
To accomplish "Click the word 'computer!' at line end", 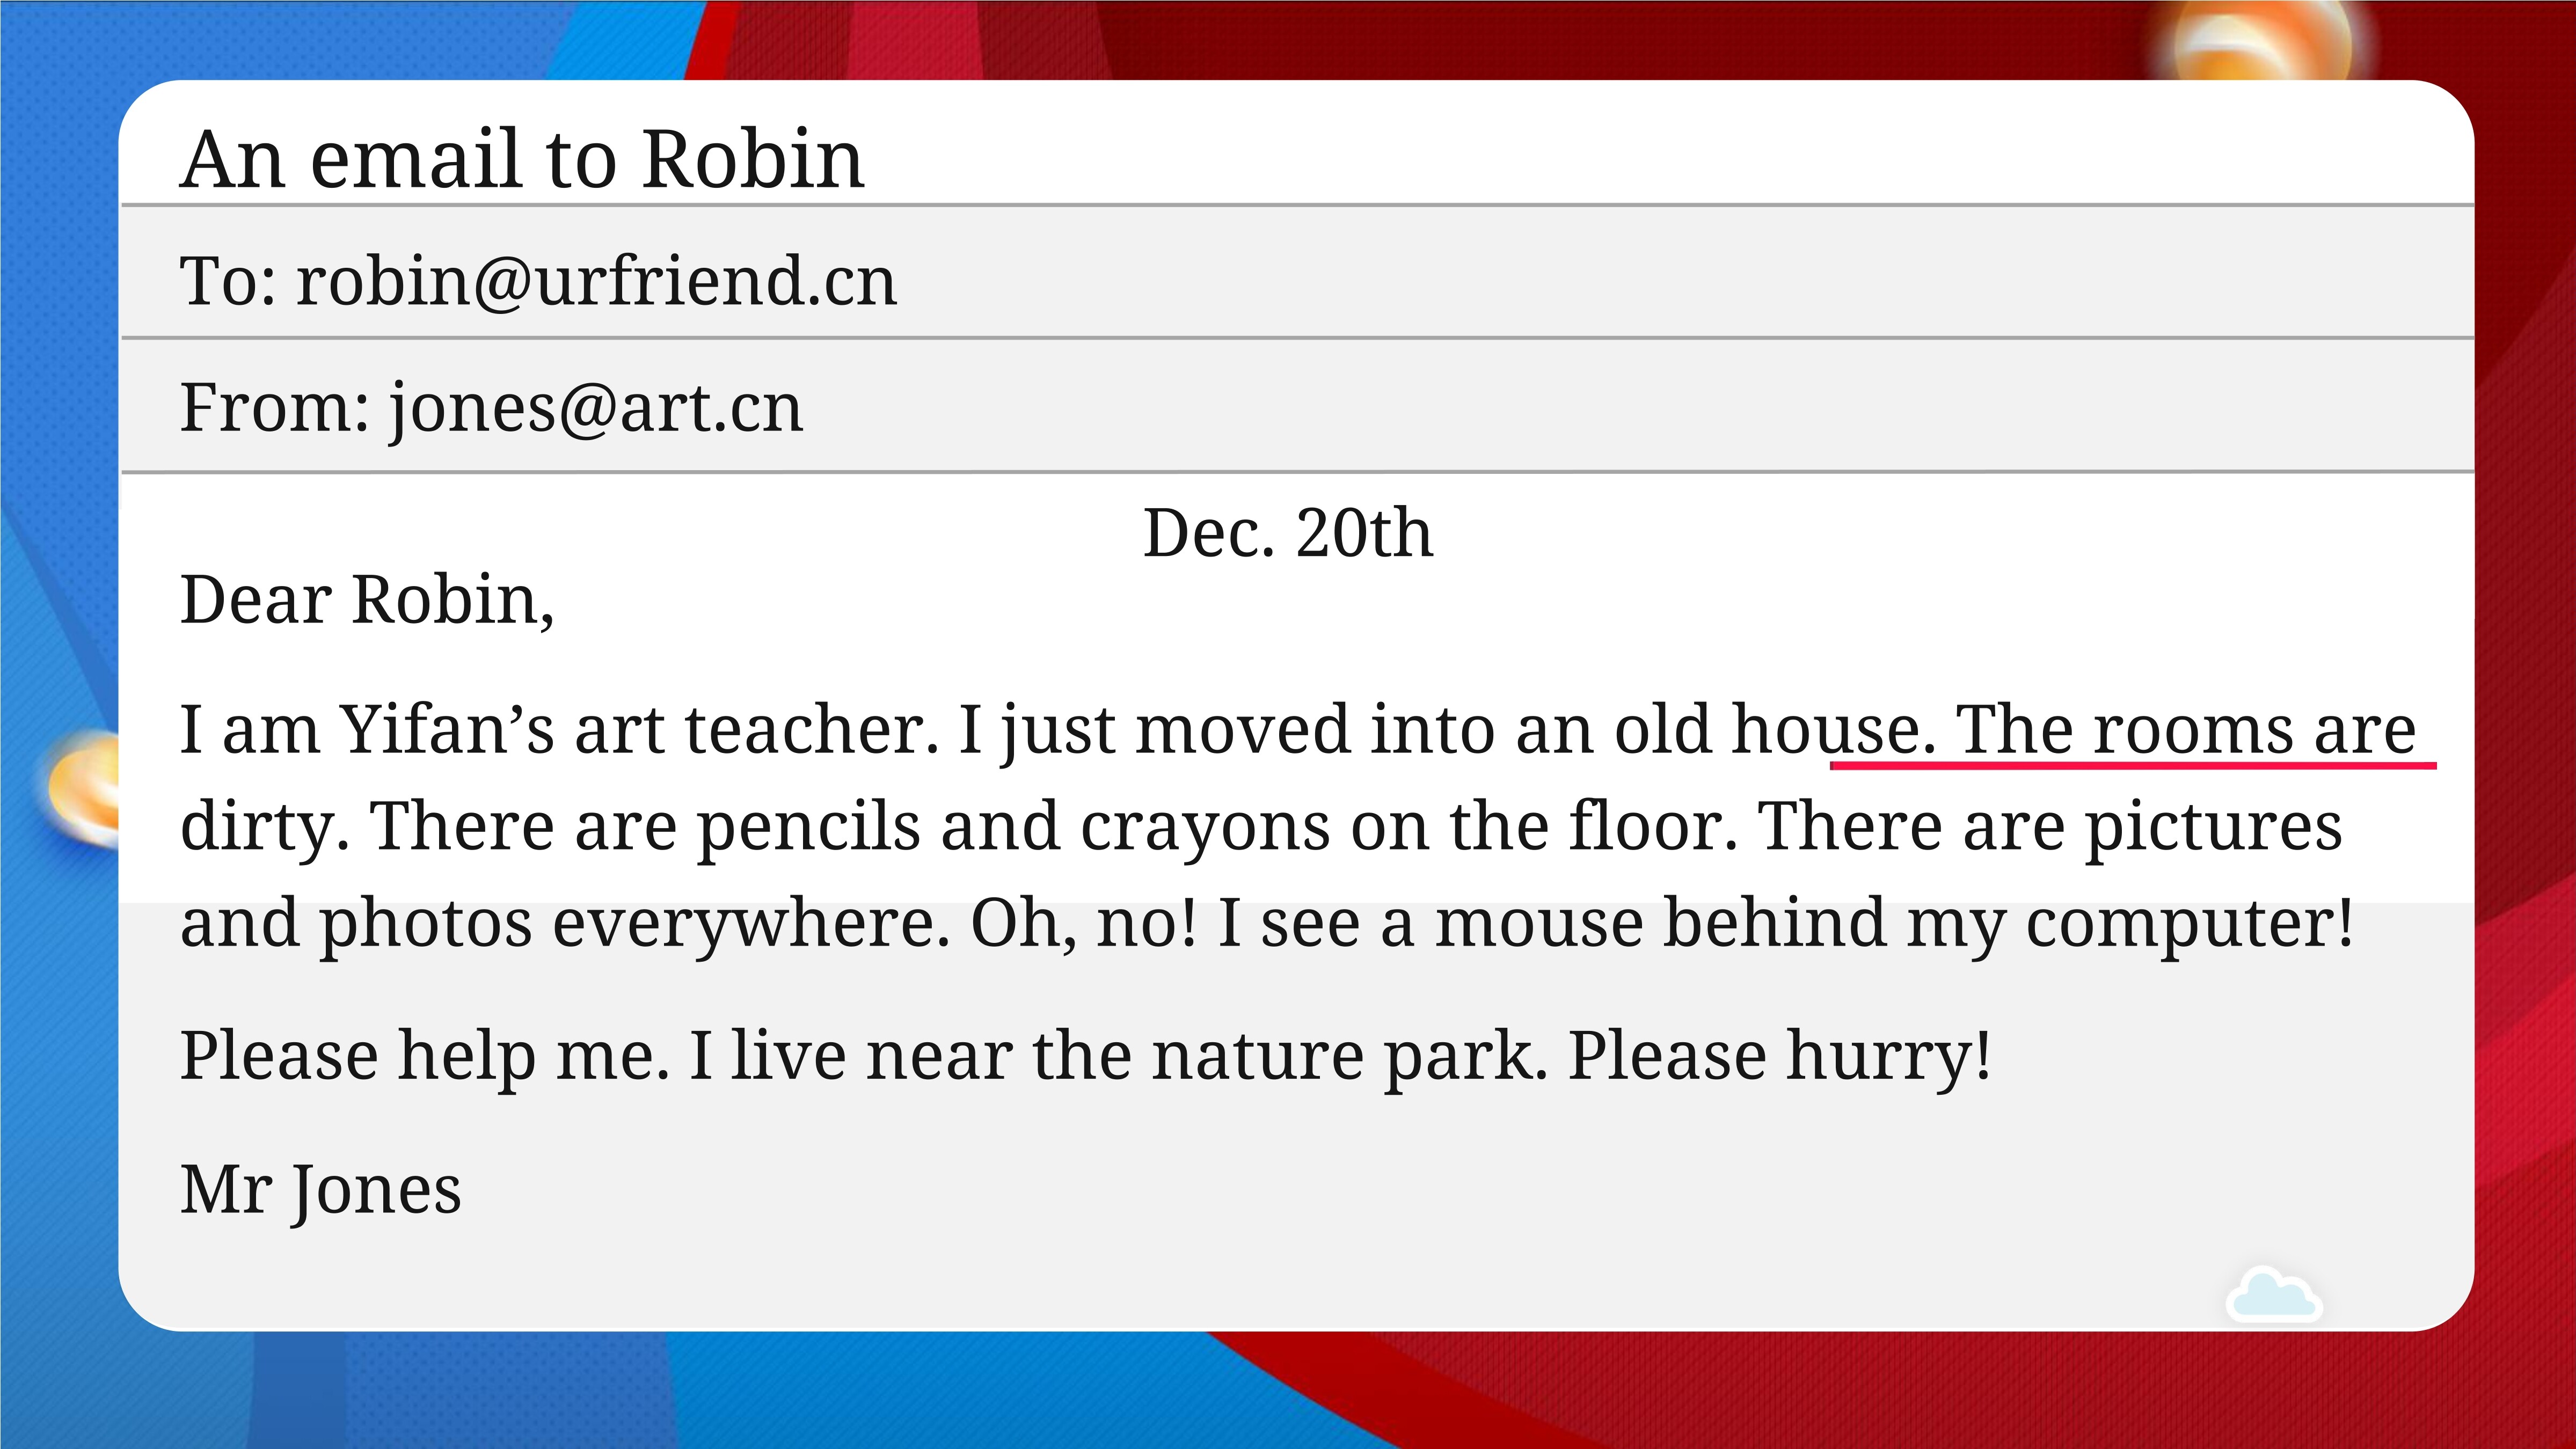I will (2190, 924).
